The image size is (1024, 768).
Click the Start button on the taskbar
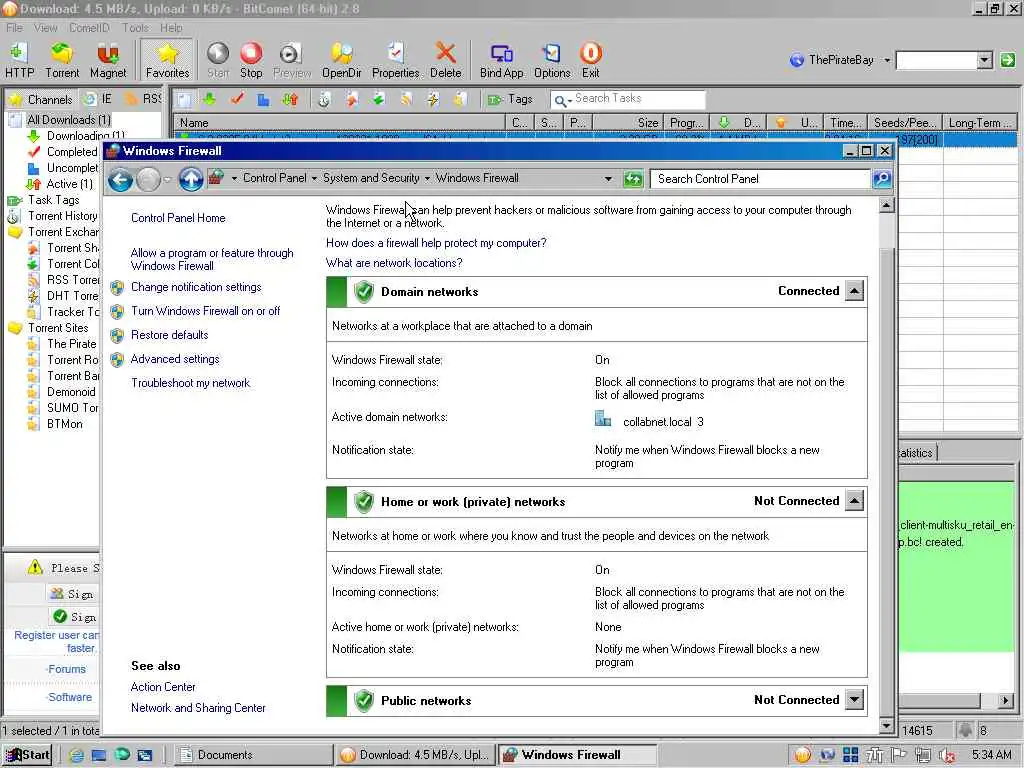pos(26,755)
